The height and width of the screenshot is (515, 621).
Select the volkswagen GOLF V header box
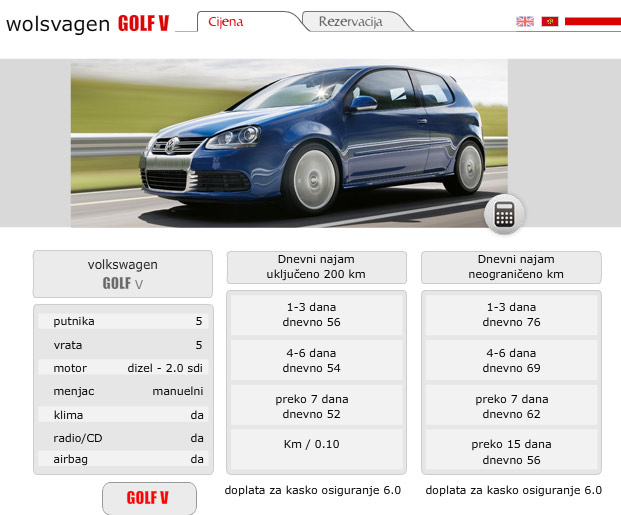[x=123, y=274]
